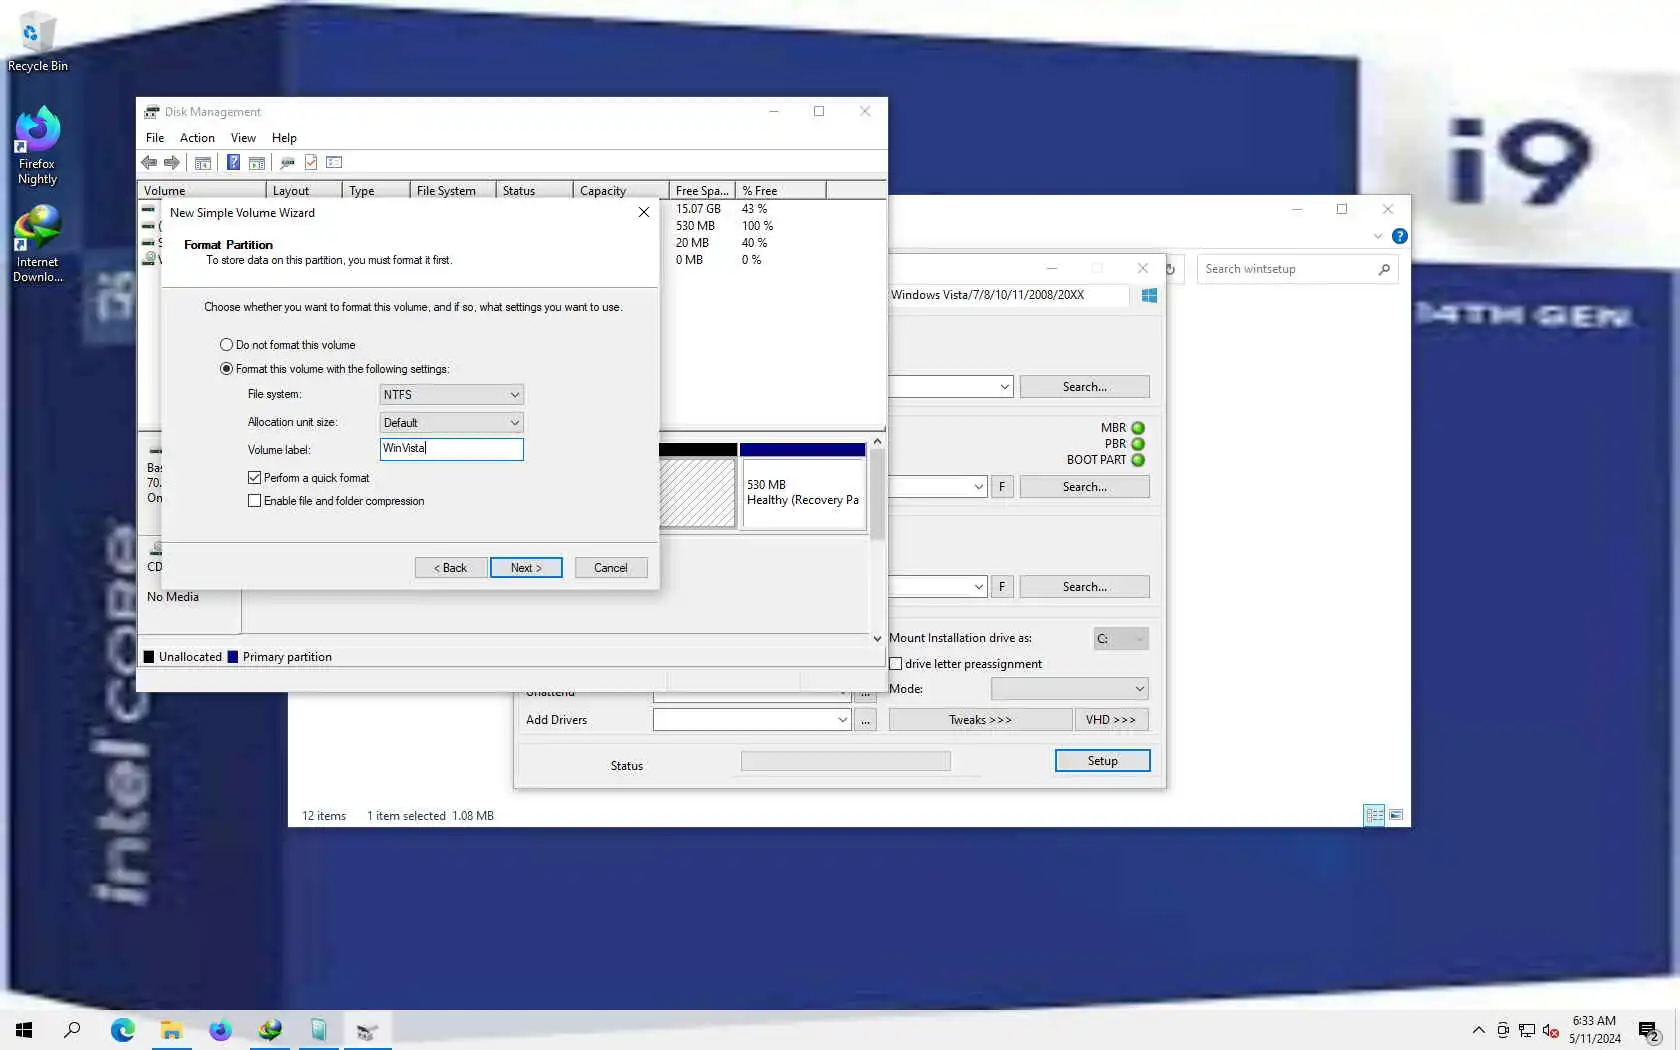The height and width of the screenshot is (1050, 1680).
Task: Click the MBR green status indicator
Action: tap(1138, 428)
